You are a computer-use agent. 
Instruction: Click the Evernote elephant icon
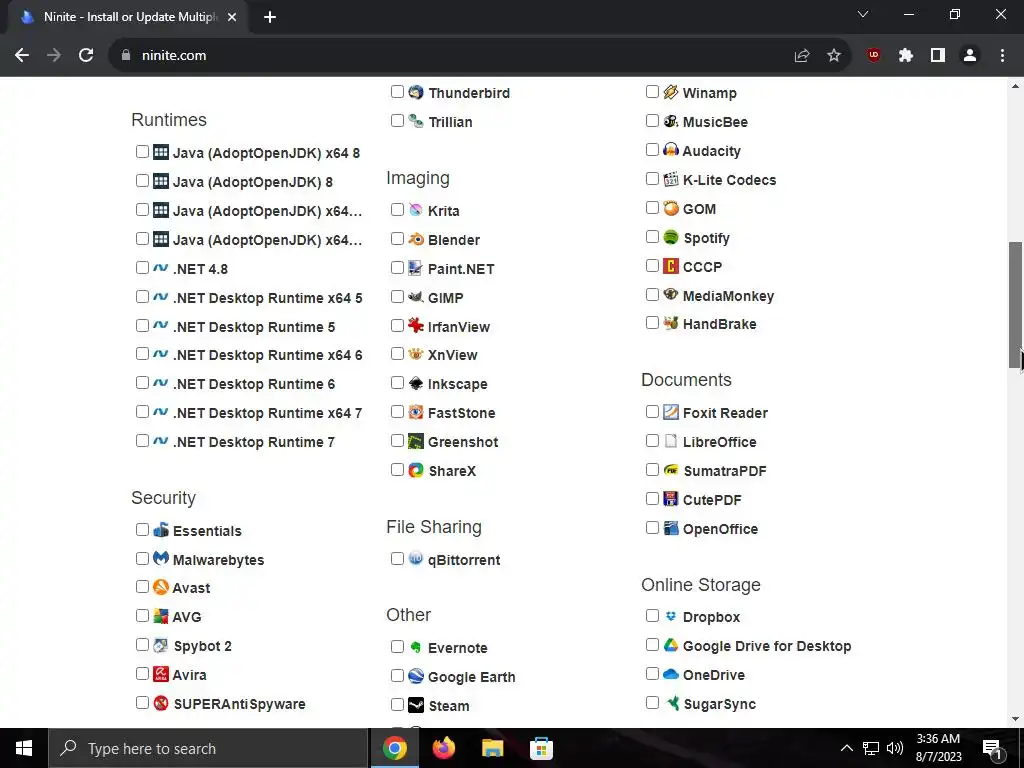point(416,647)
